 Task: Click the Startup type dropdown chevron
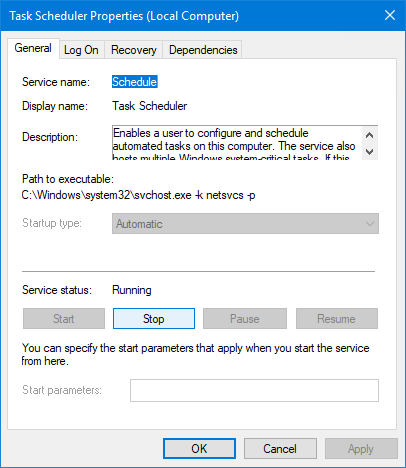pyautogui.click(x=370, y=224)
